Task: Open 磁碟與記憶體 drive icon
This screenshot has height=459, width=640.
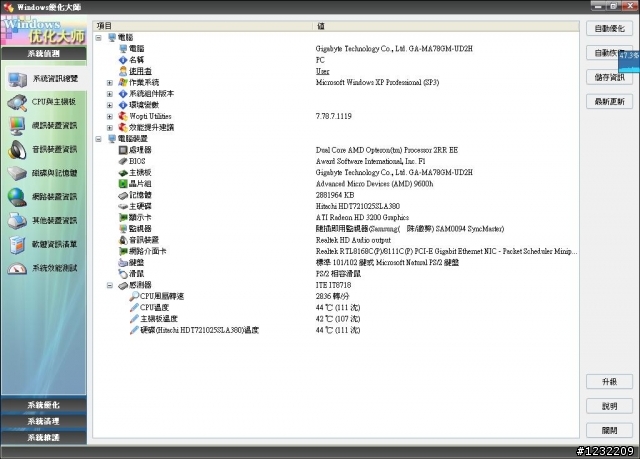Action: (x=18, y=173)
